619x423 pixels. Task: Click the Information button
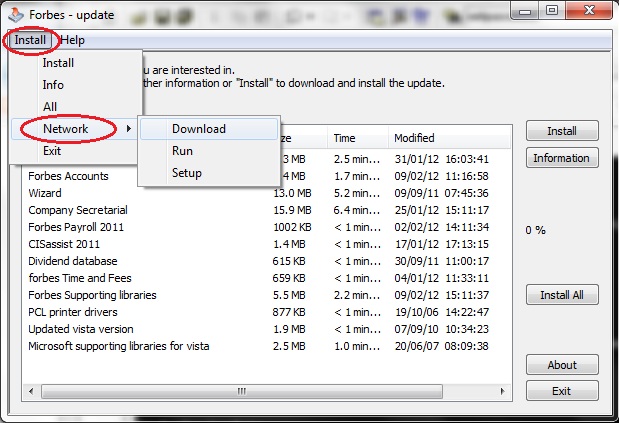point(562,158)
